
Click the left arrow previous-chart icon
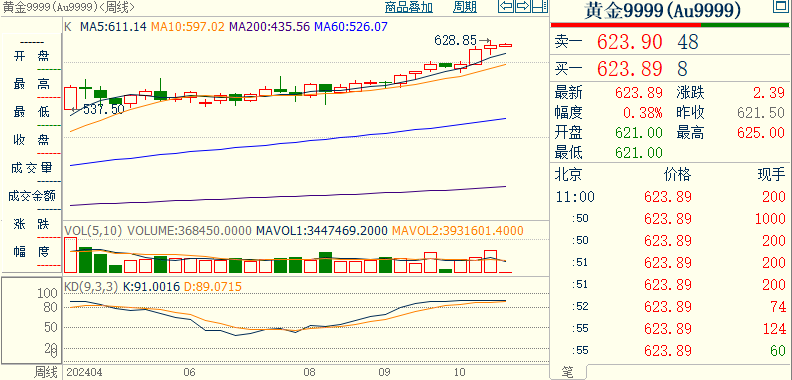tap(506, 7)
